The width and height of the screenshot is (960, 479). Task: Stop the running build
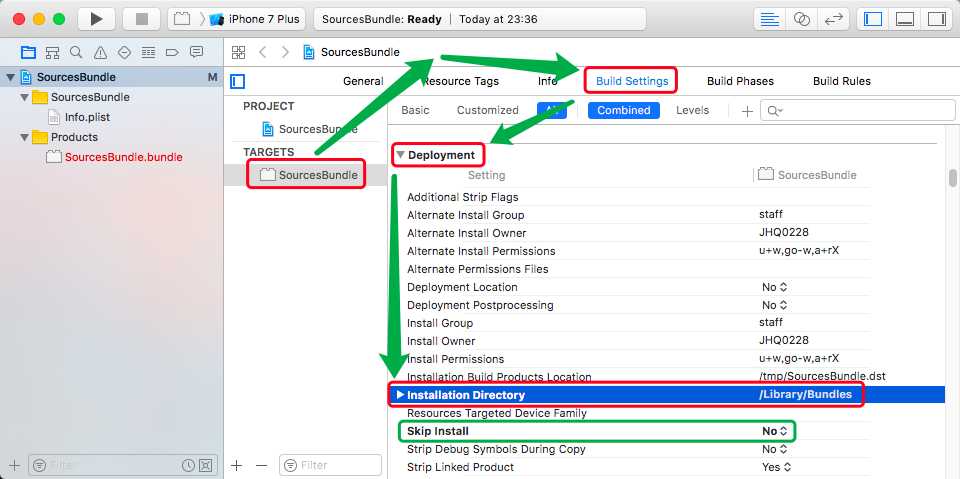point(141,19)
